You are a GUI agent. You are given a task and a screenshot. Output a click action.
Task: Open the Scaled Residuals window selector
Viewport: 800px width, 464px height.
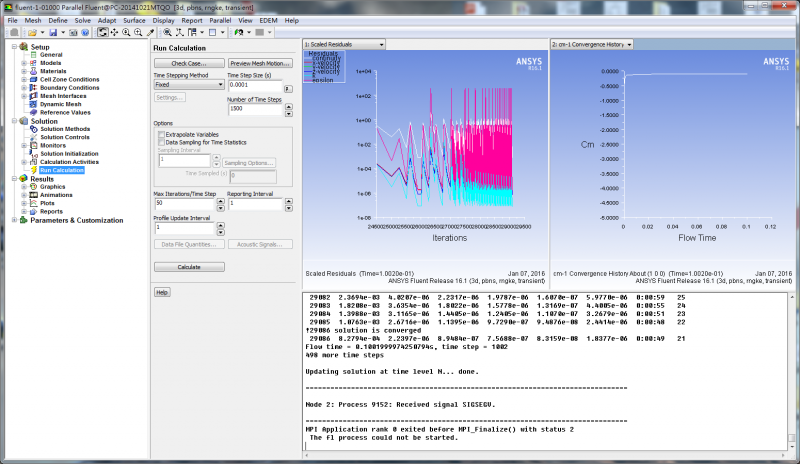pos(344,45)
